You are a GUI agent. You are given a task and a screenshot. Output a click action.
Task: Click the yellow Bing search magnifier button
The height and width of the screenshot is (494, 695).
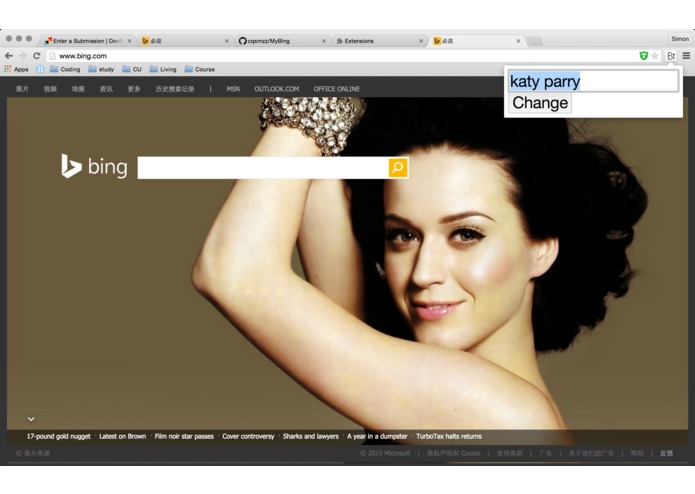[x=398, y=167]
